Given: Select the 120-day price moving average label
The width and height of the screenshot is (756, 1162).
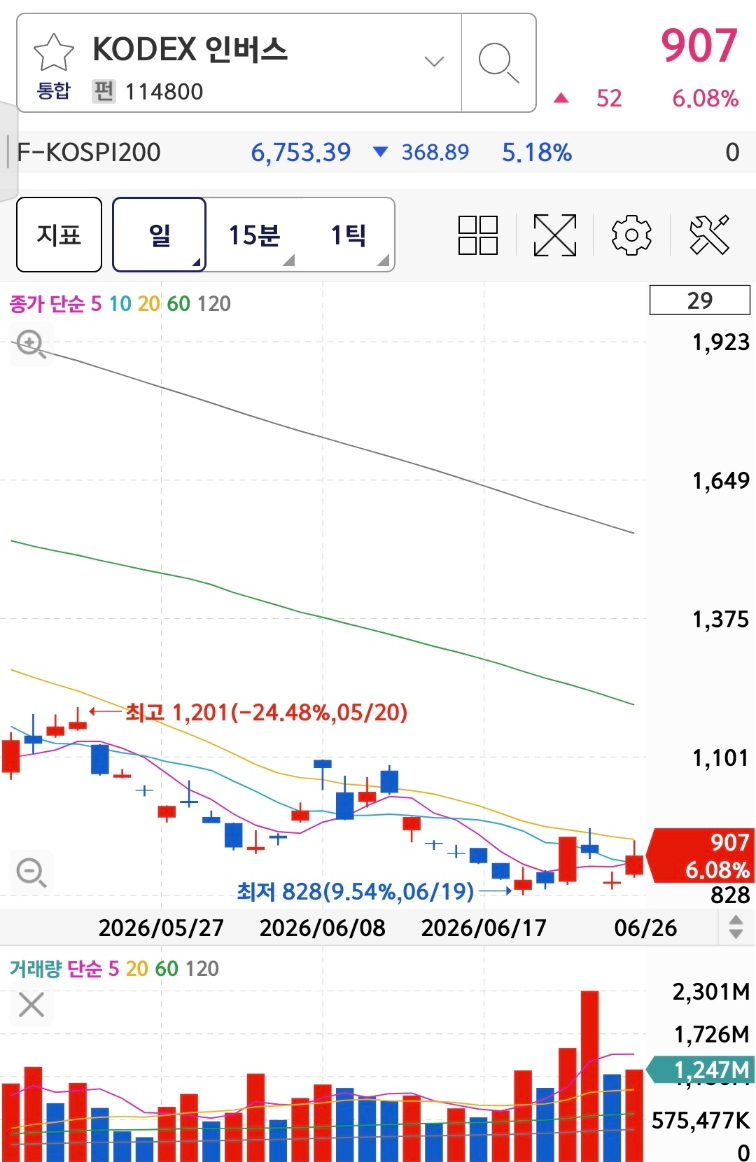Looking at the screenshot, I should point(214,303).
